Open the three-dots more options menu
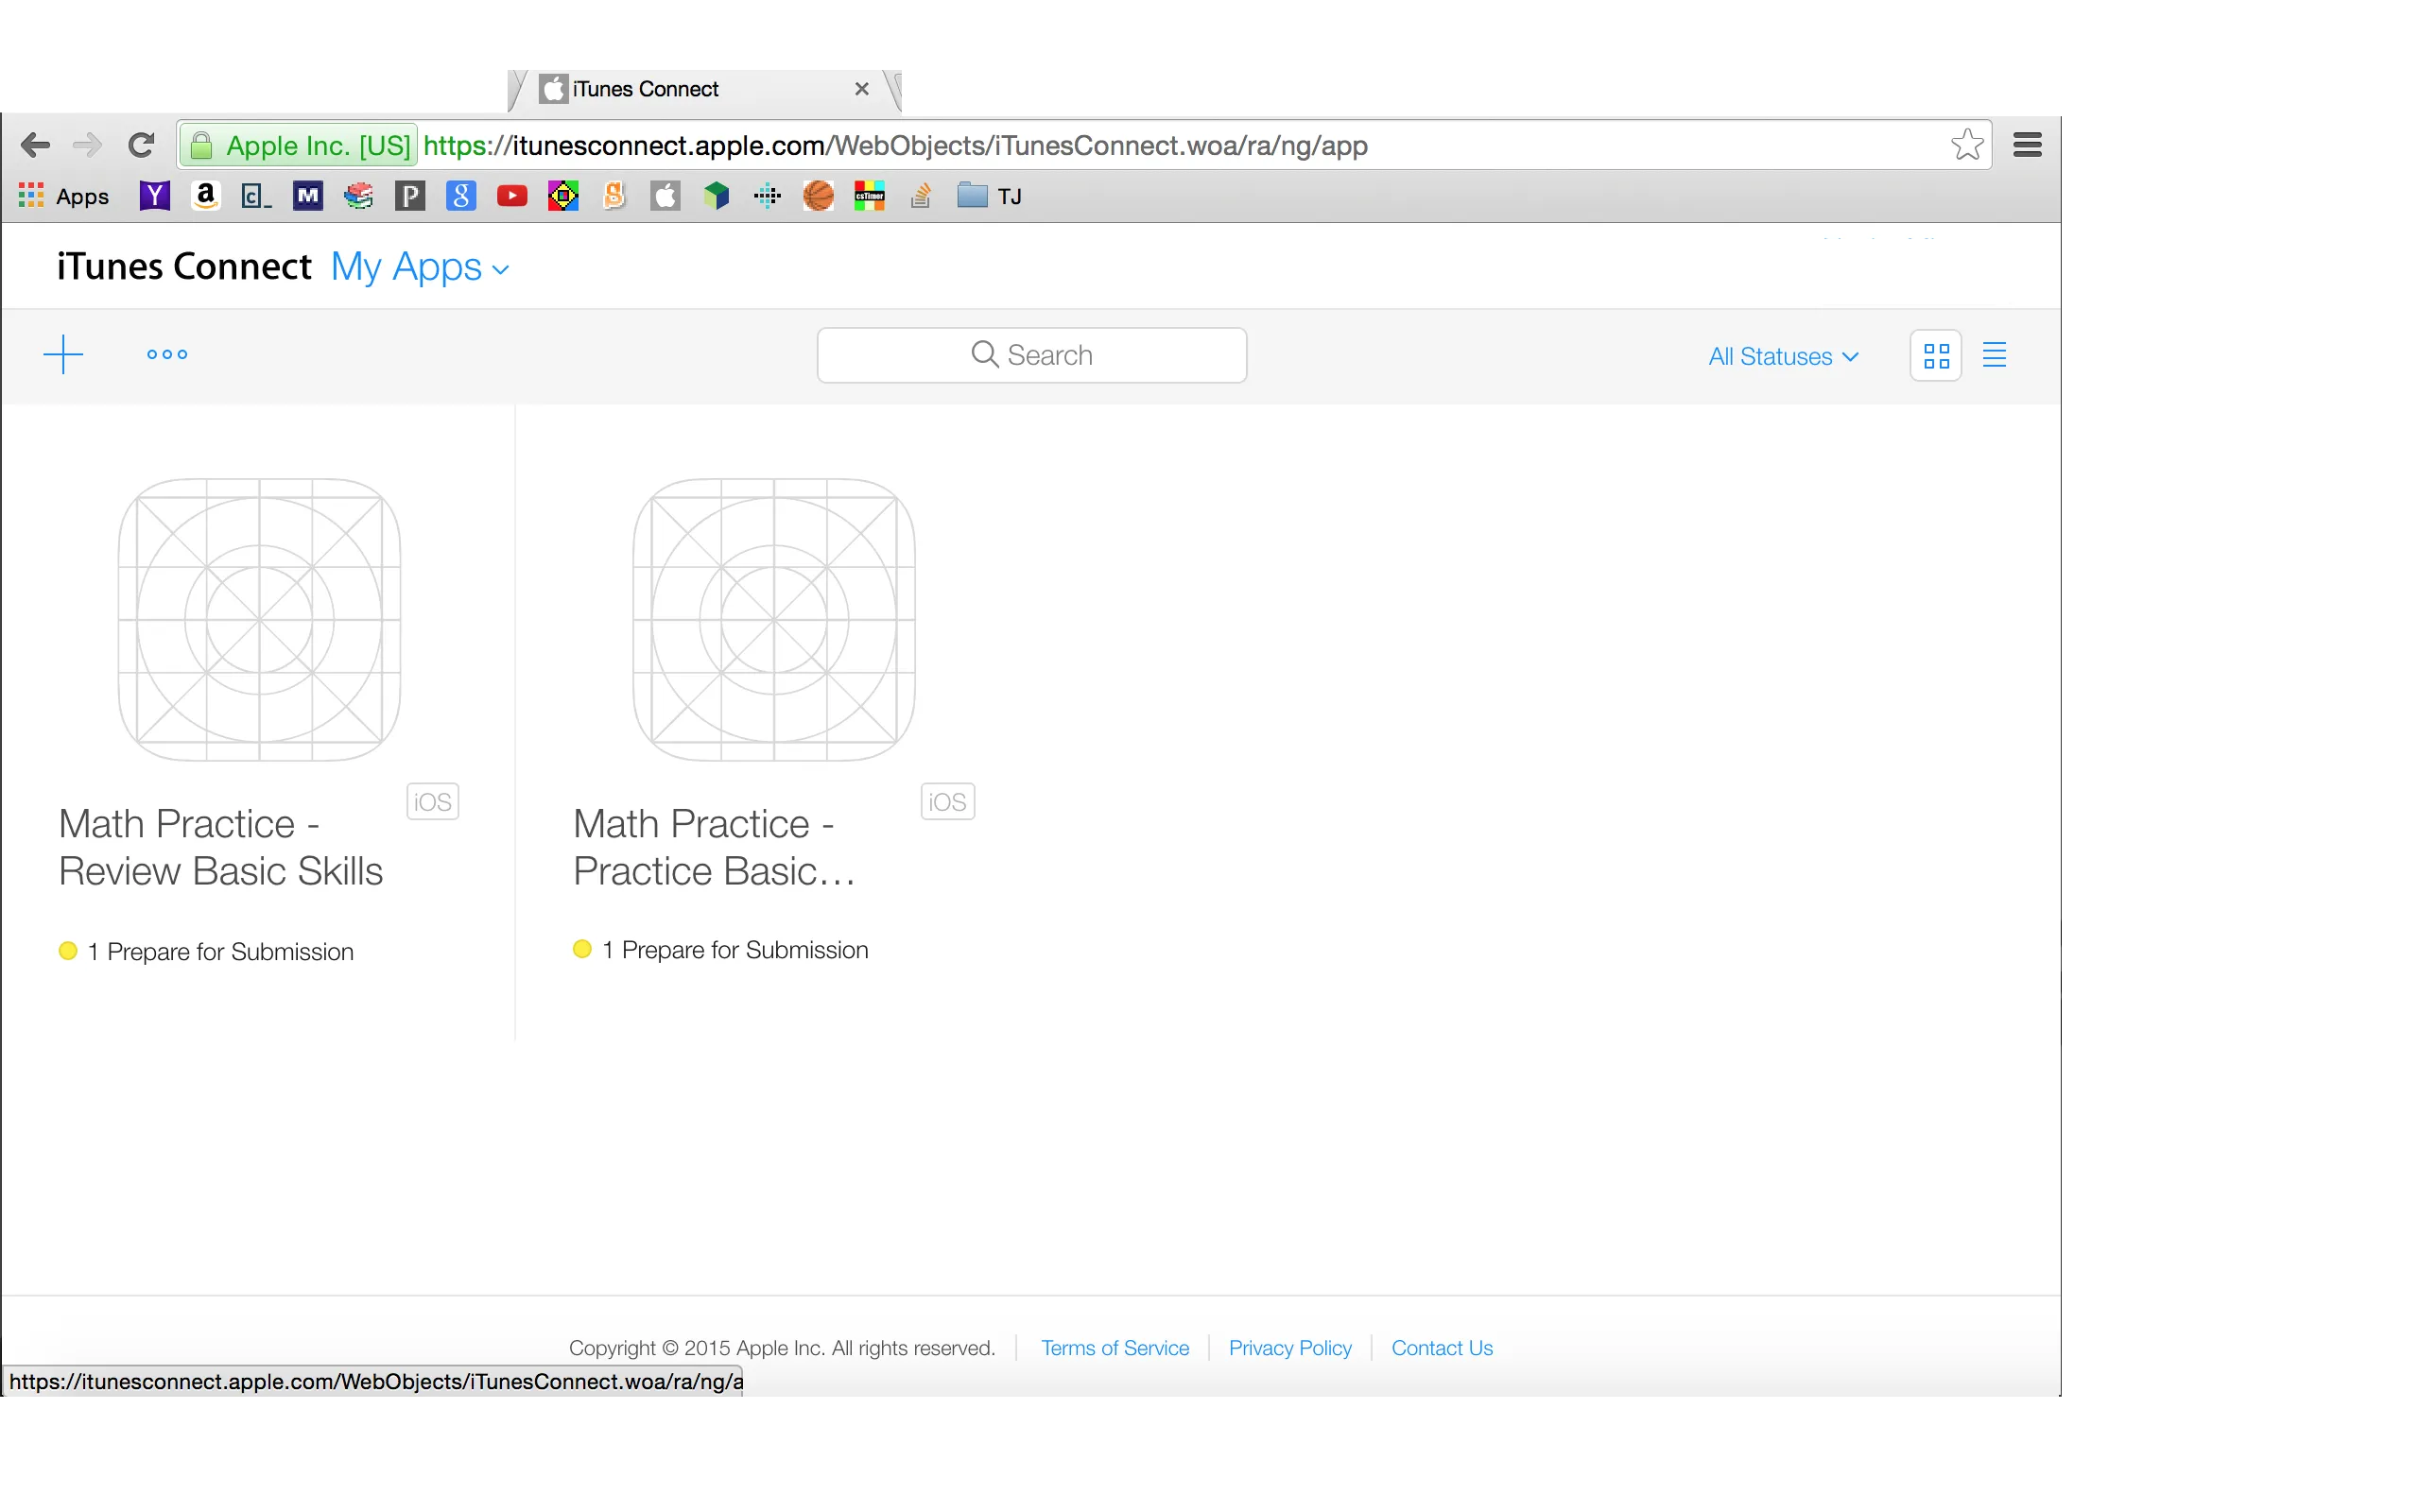 [167, 354]
